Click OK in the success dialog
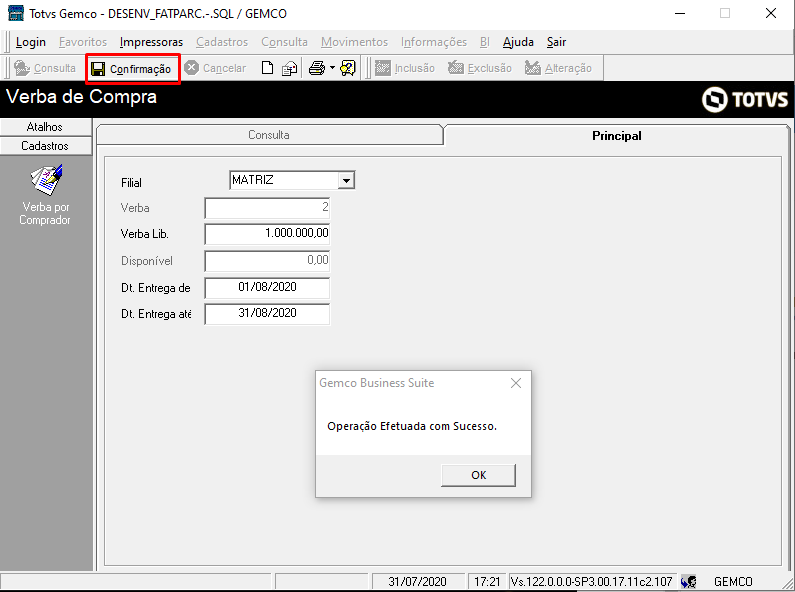This screenshot has height=592, width=795. (478, 475)
